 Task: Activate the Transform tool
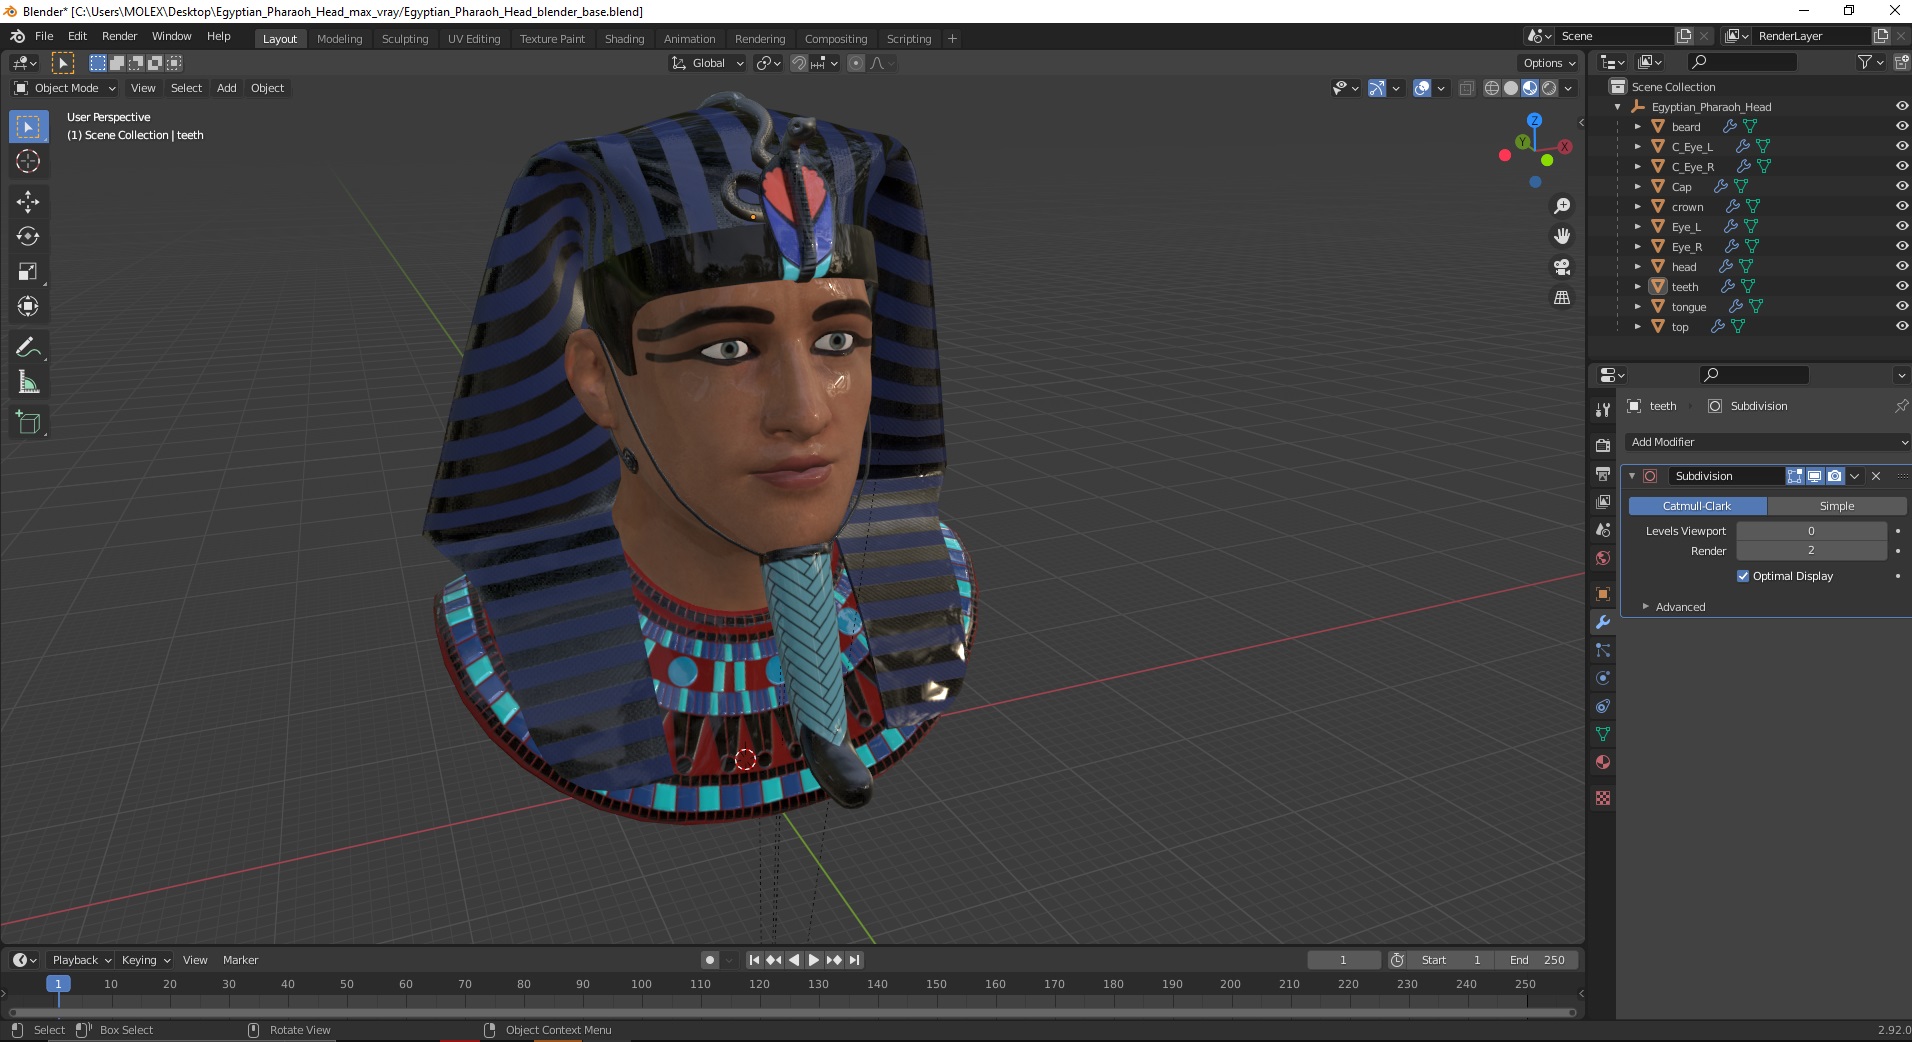point(28,307)
